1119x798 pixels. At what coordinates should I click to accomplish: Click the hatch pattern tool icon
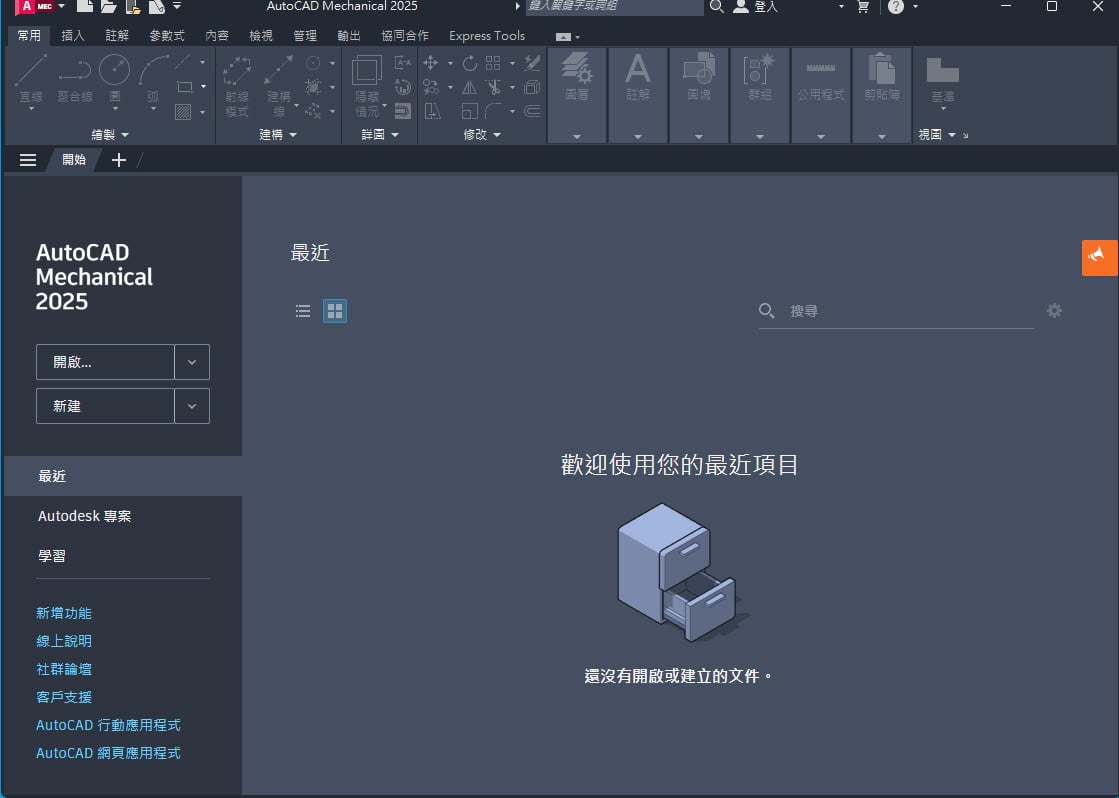183,111
